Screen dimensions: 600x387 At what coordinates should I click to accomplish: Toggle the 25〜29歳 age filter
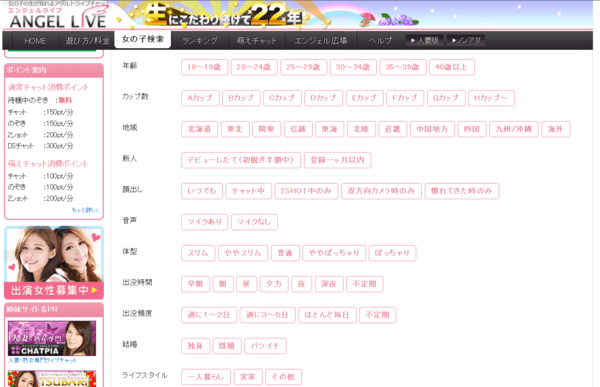pos(303,67)
